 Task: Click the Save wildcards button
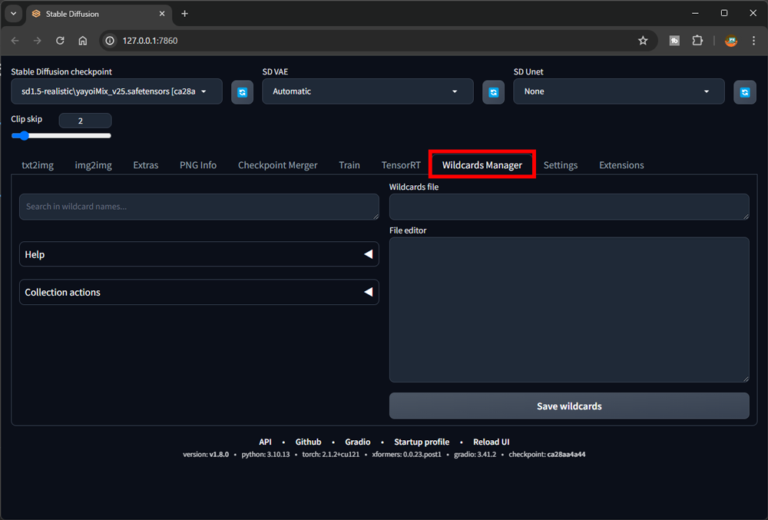569,406
